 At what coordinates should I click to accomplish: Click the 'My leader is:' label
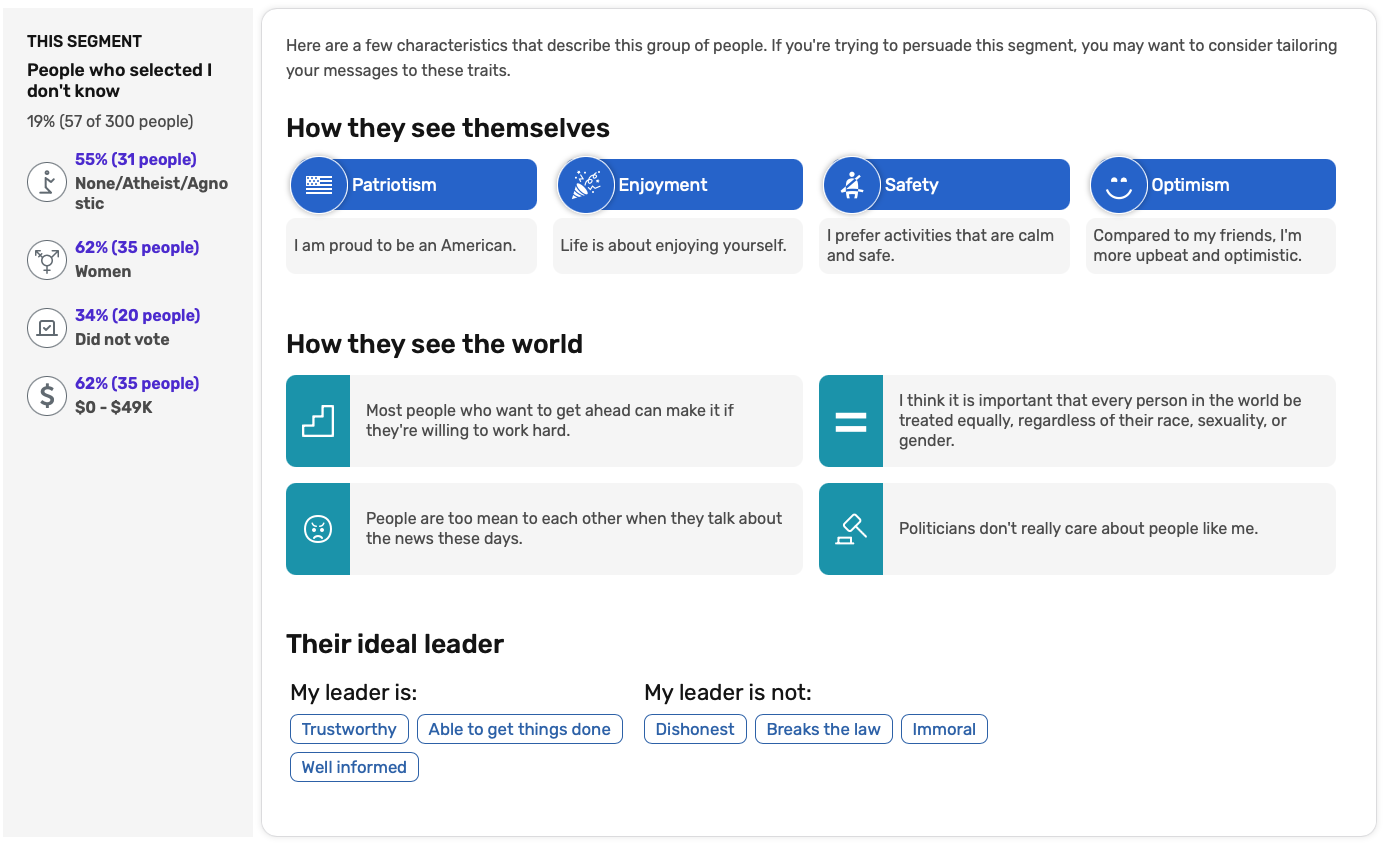[354, 692]
